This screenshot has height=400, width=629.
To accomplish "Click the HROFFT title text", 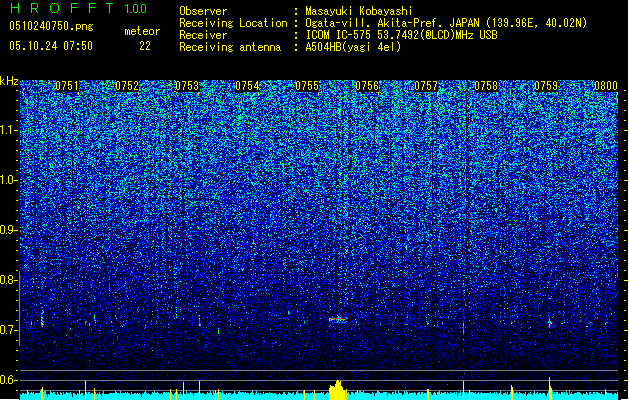I will click(x=62, y=8).
